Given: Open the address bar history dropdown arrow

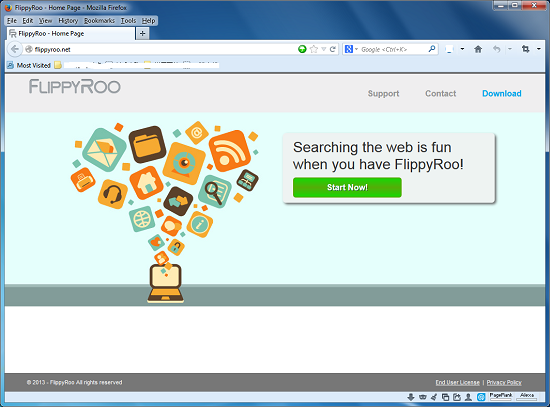Looking at the screenshot, I should click(324, 49).
